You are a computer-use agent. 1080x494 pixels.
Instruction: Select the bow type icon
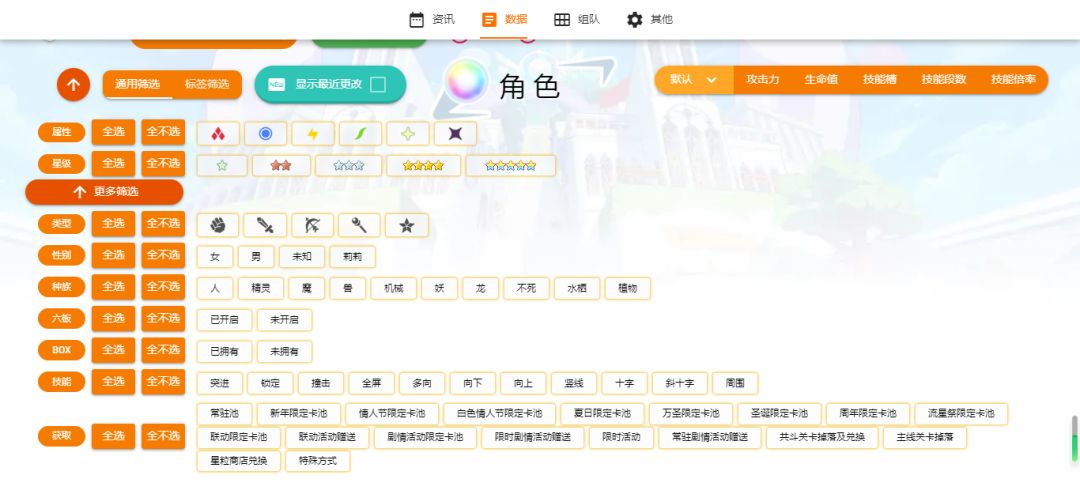pos(313,225)
